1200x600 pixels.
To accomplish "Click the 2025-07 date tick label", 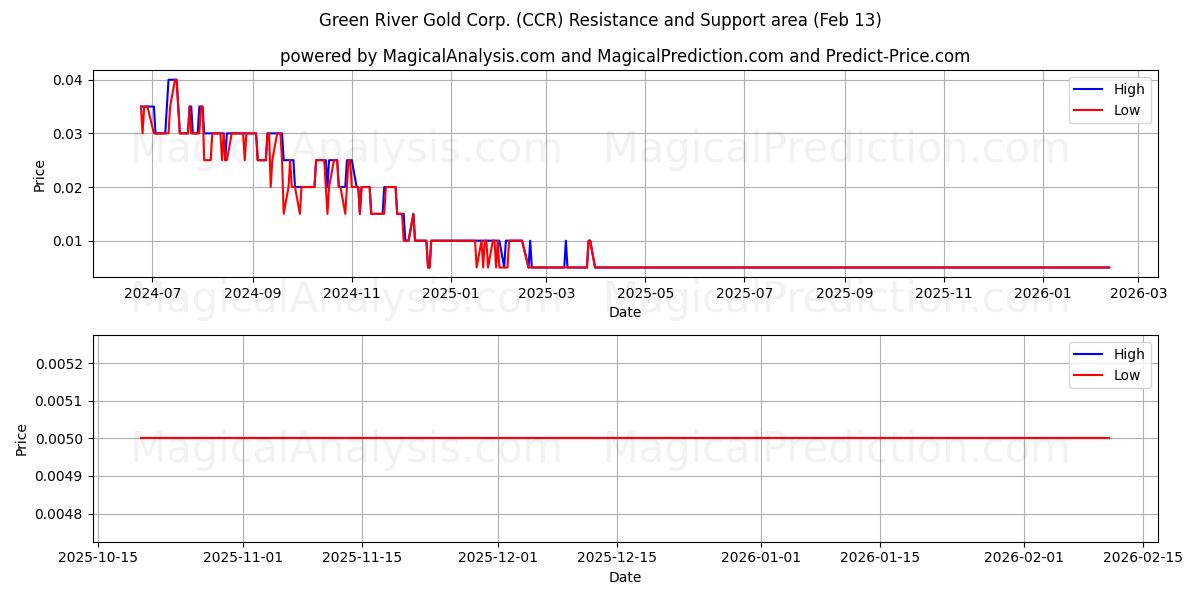I will (x=745, y=294).
